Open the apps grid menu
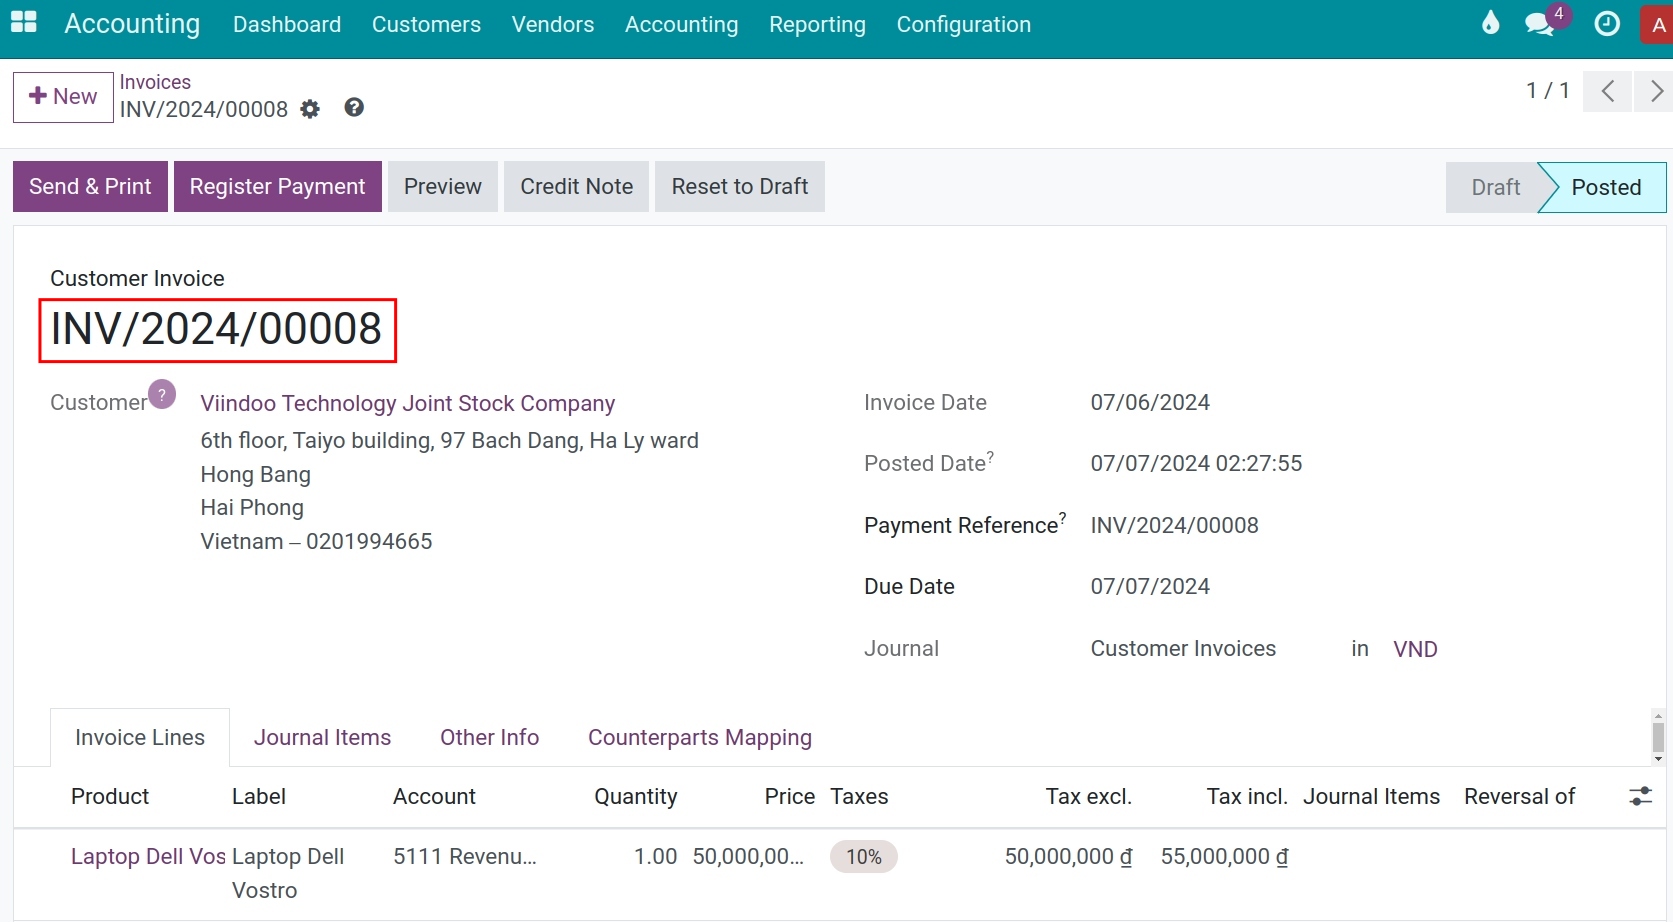The width and height of the screenshot is (1673, 922). (22, 23)
